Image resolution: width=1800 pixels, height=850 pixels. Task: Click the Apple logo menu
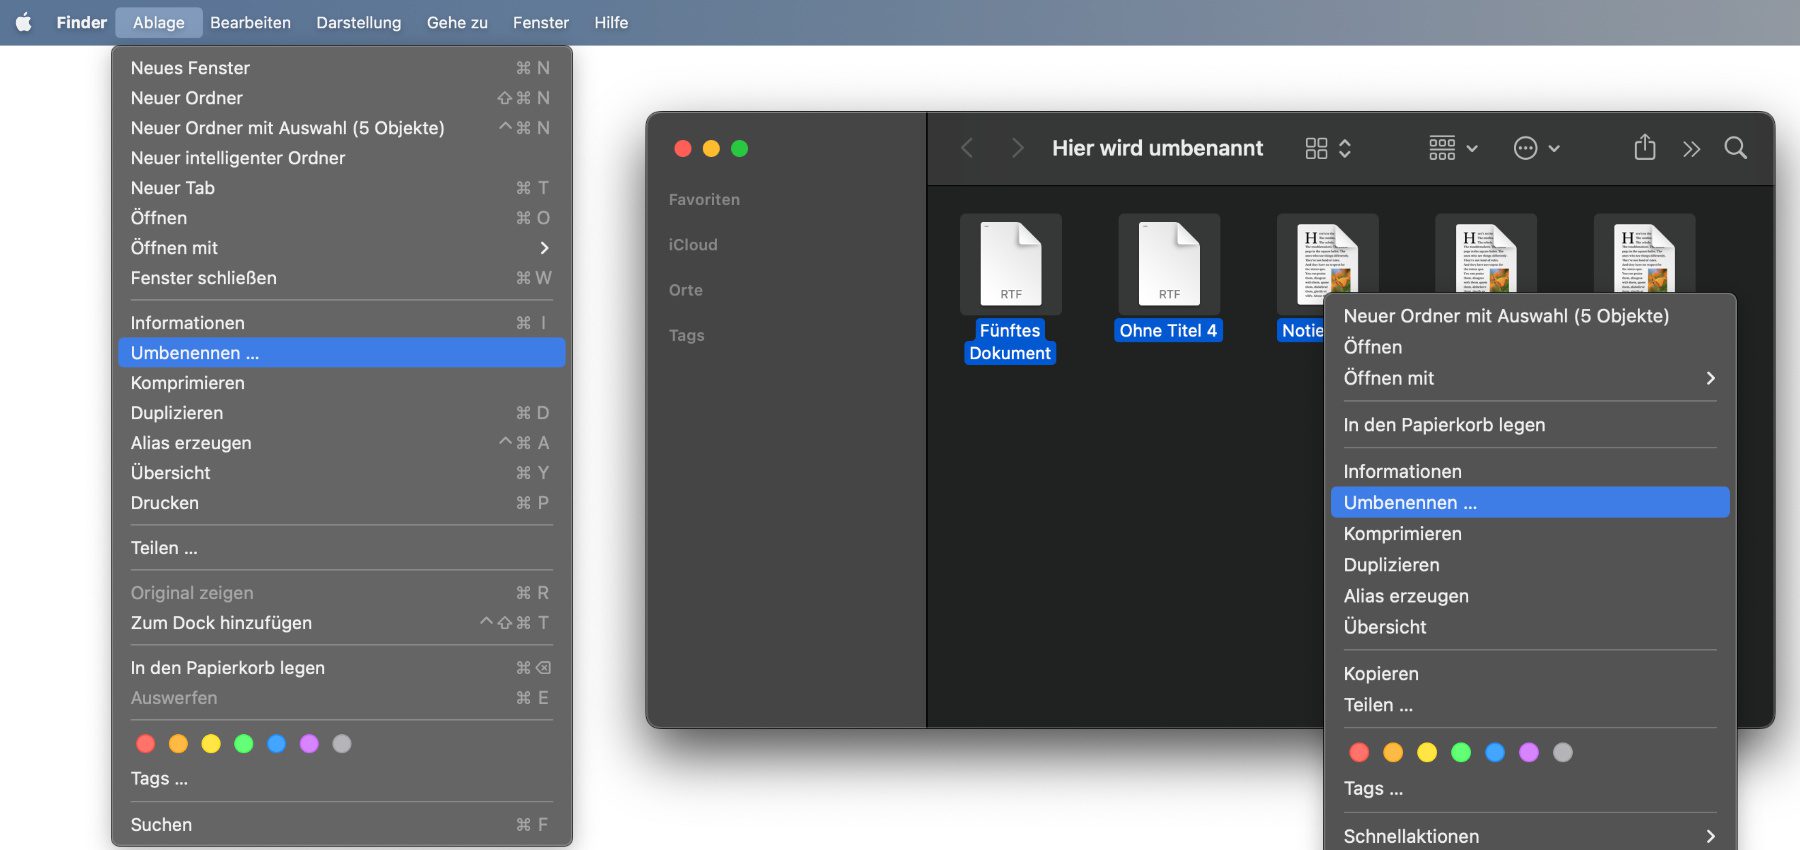coord(24,22)
